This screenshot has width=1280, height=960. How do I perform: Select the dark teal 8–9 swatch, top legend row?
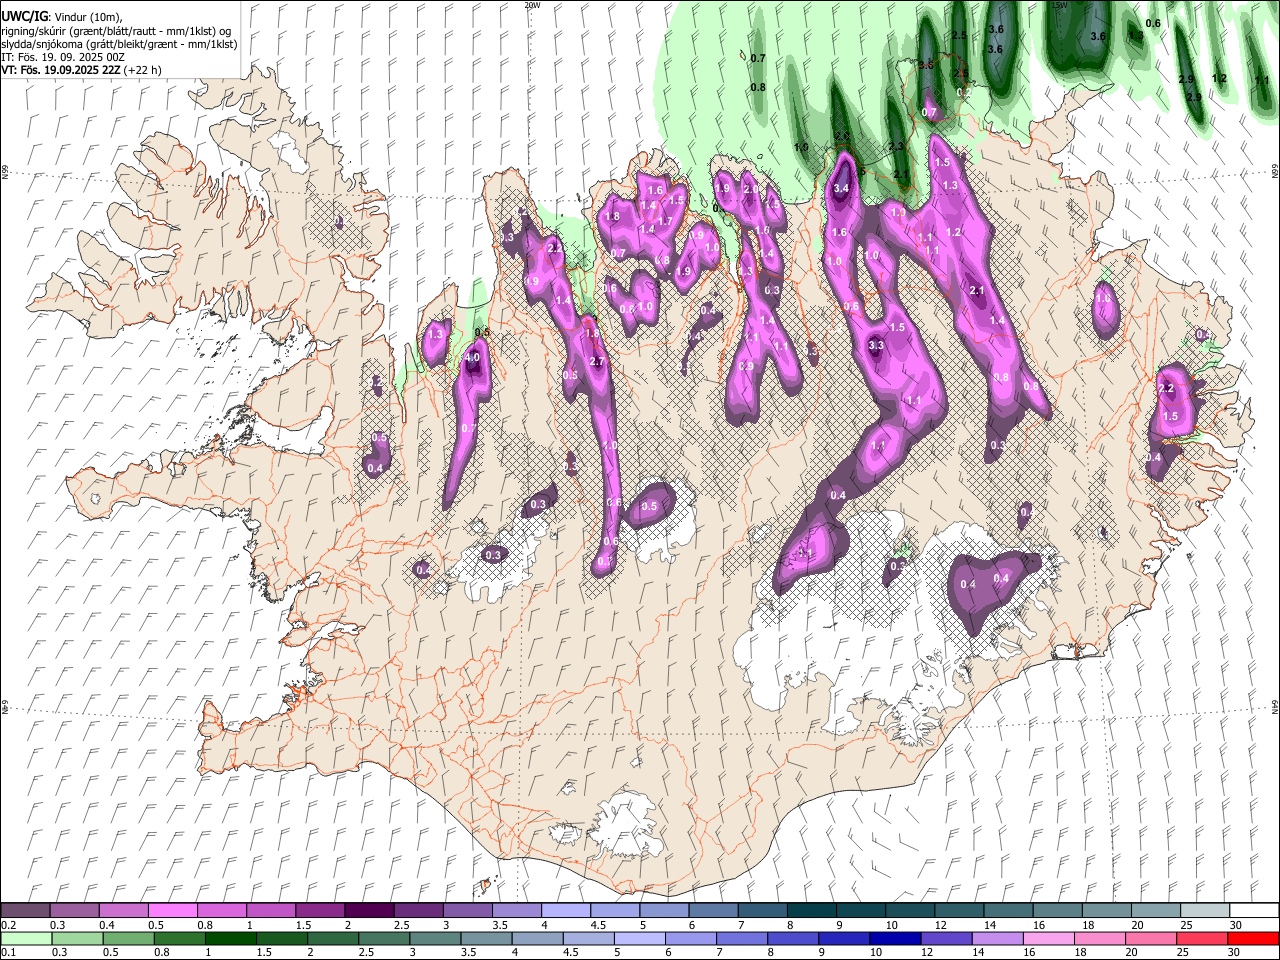point(811,910)
